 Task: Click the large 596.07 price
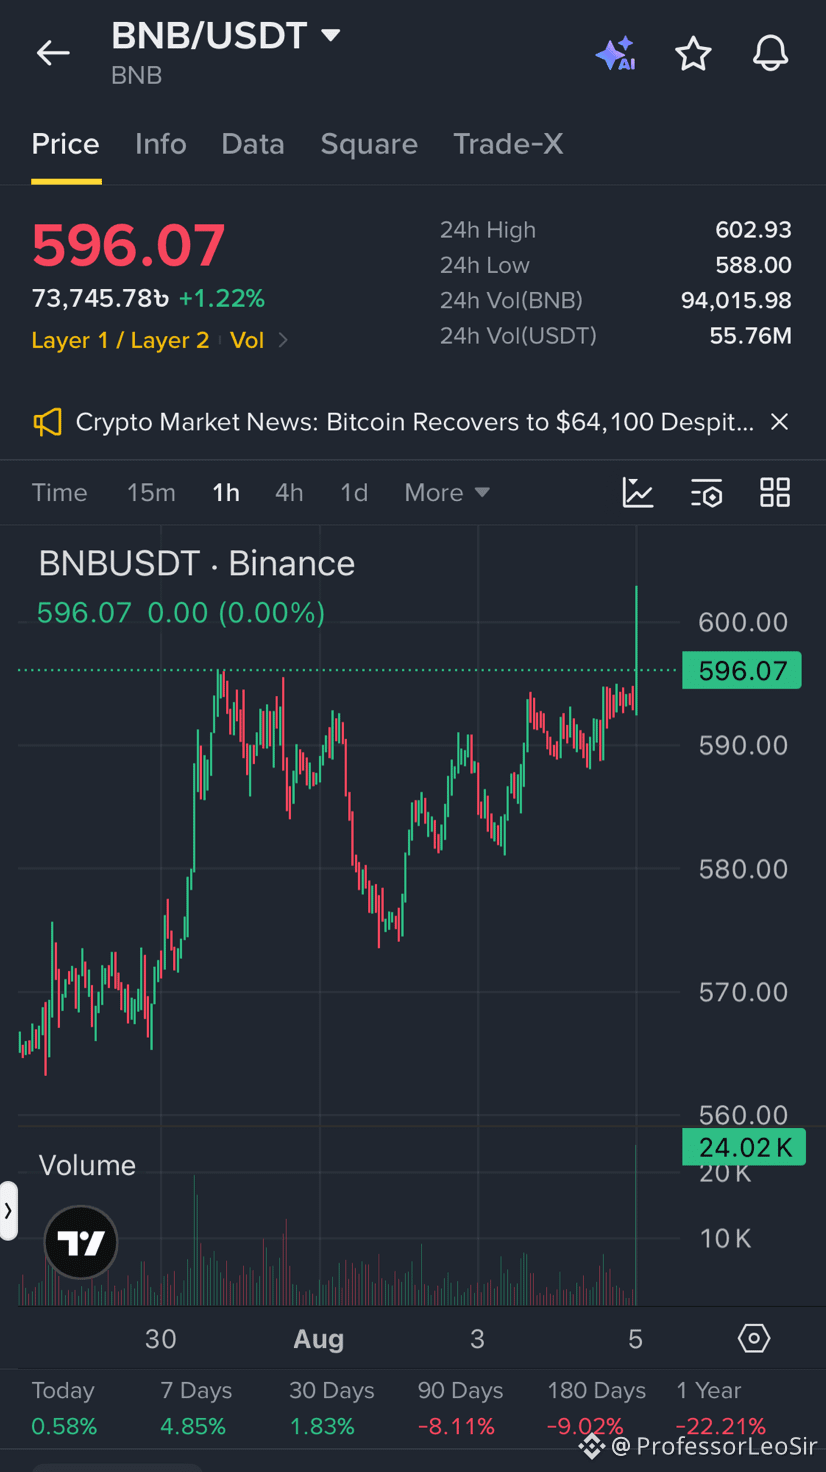pyautogui.click(x=128, y=246)
